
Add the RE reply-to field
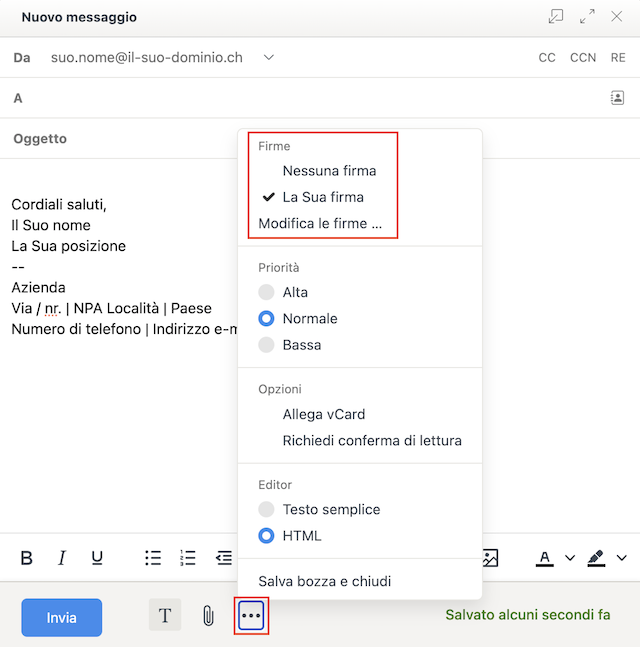point(618,57)
